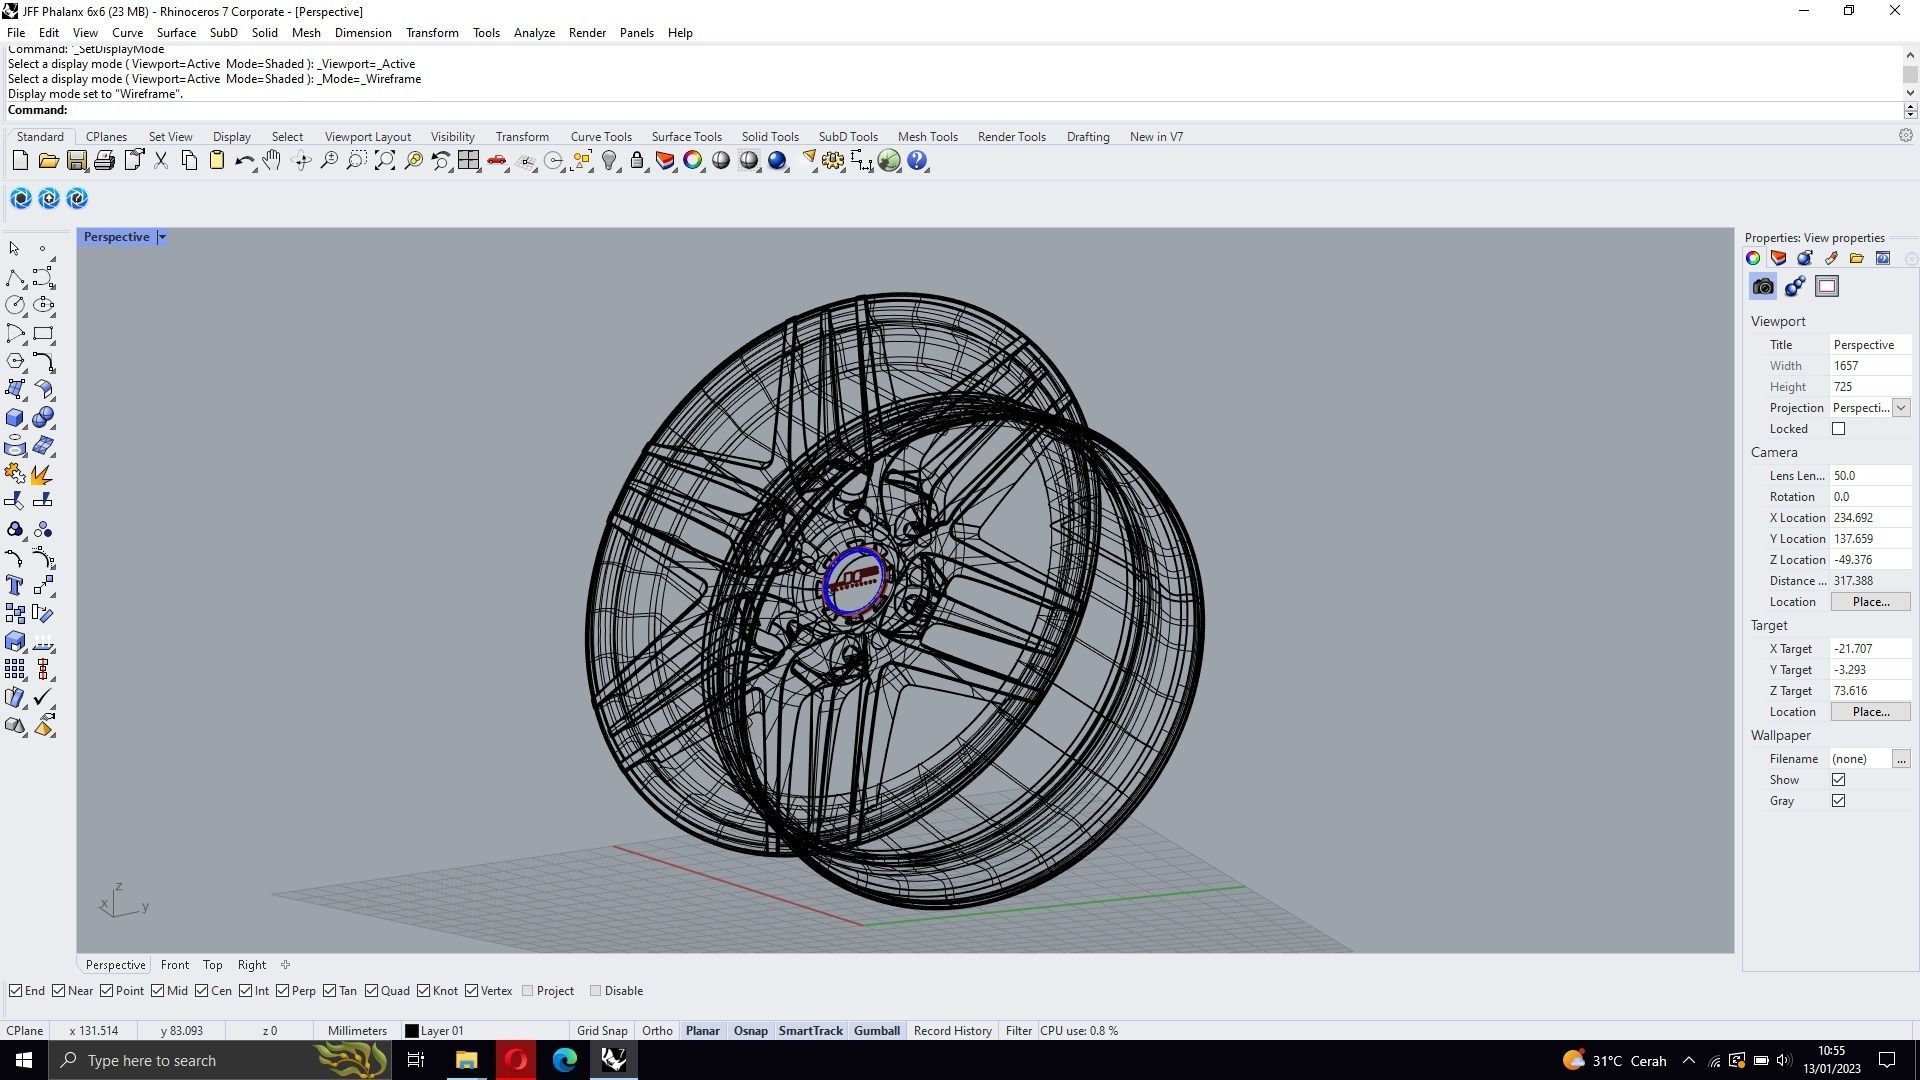The width and height of the screenshot is (1920, 1080).
Task: Open the Perspective viewport title dropdown arrow
Action: point(162,237)
